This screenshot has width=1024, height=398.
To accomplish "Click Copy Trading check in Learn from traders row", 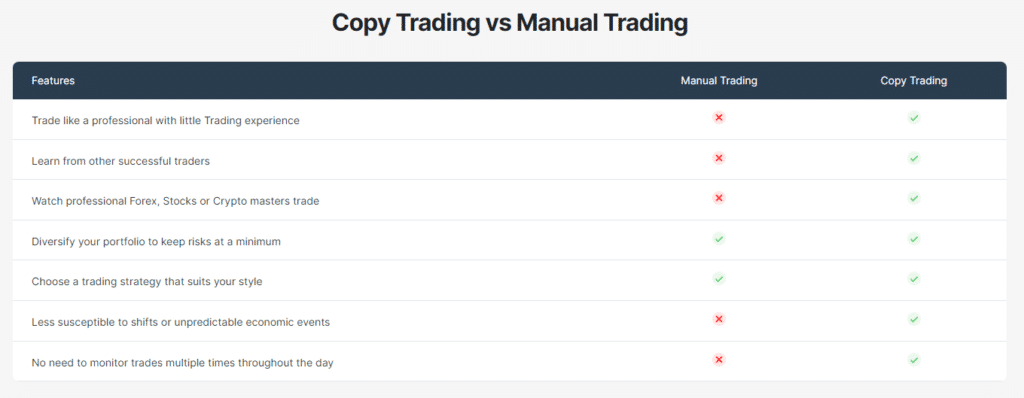I will click(914, 158).
